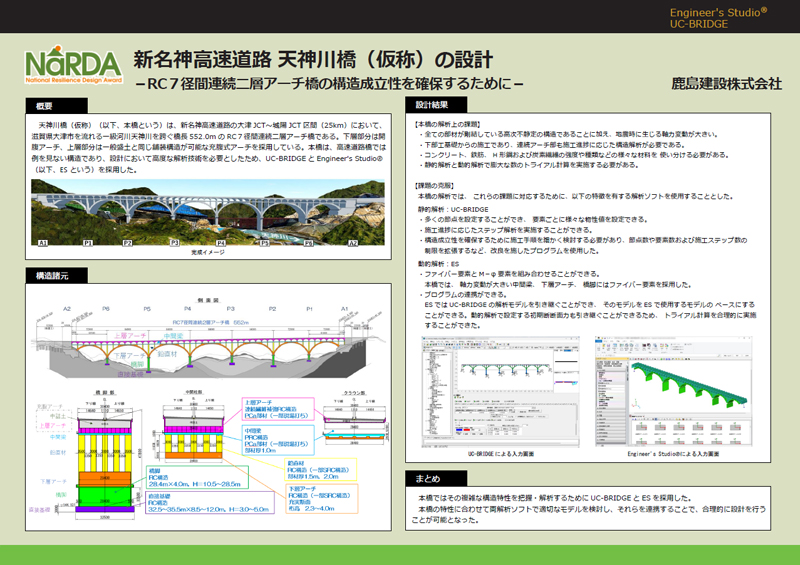Click the 中間柱部 cross-section title
The image size is (800, 565).
[x=193, y=392]
